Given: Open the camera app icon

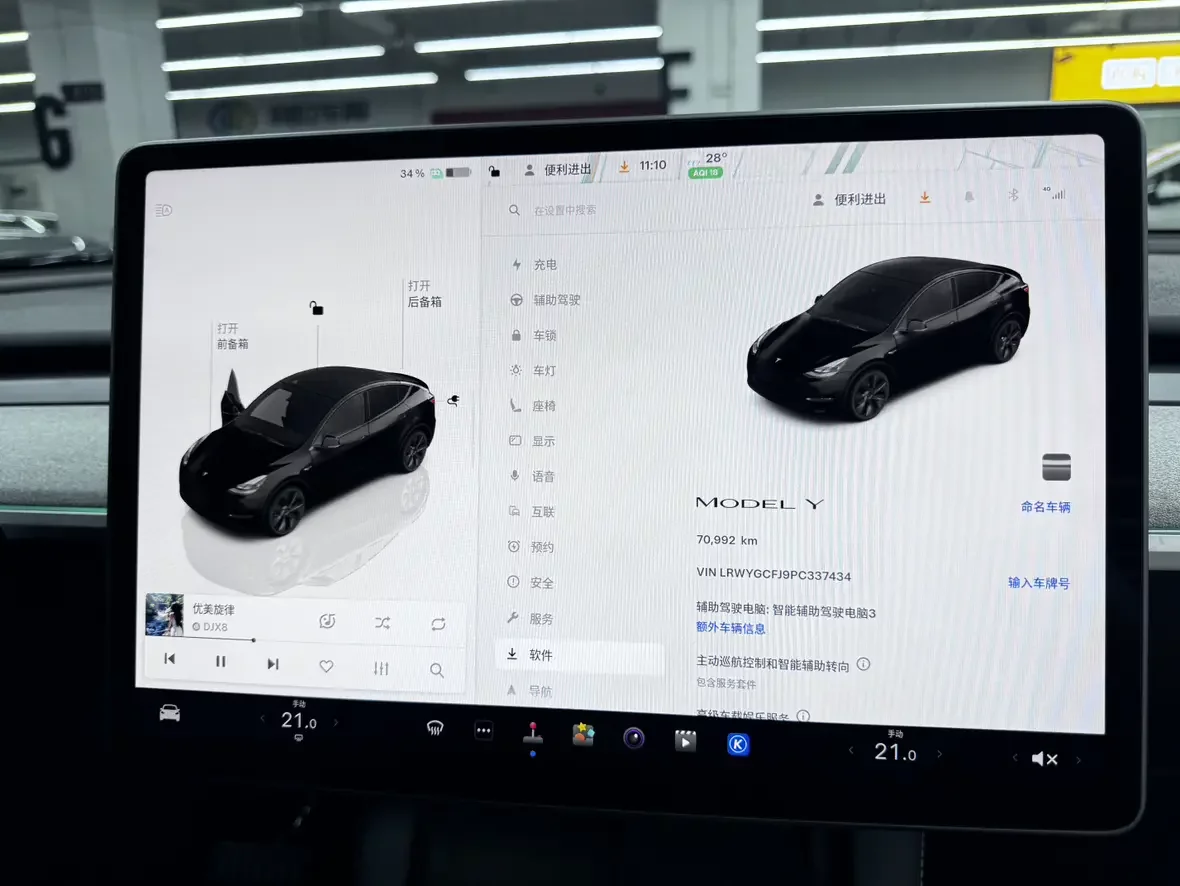Looking at the screenshot, I should tap(634, 738).
